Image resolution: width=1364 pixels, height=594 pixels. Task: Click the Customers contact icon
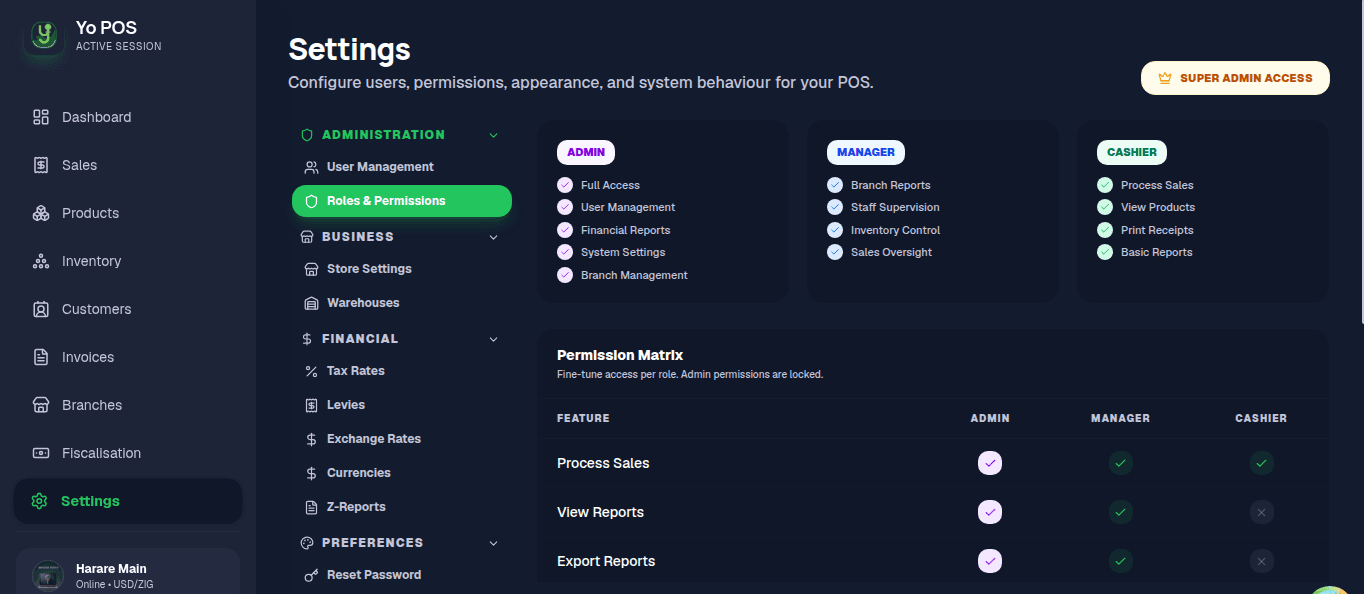(41, 309)
